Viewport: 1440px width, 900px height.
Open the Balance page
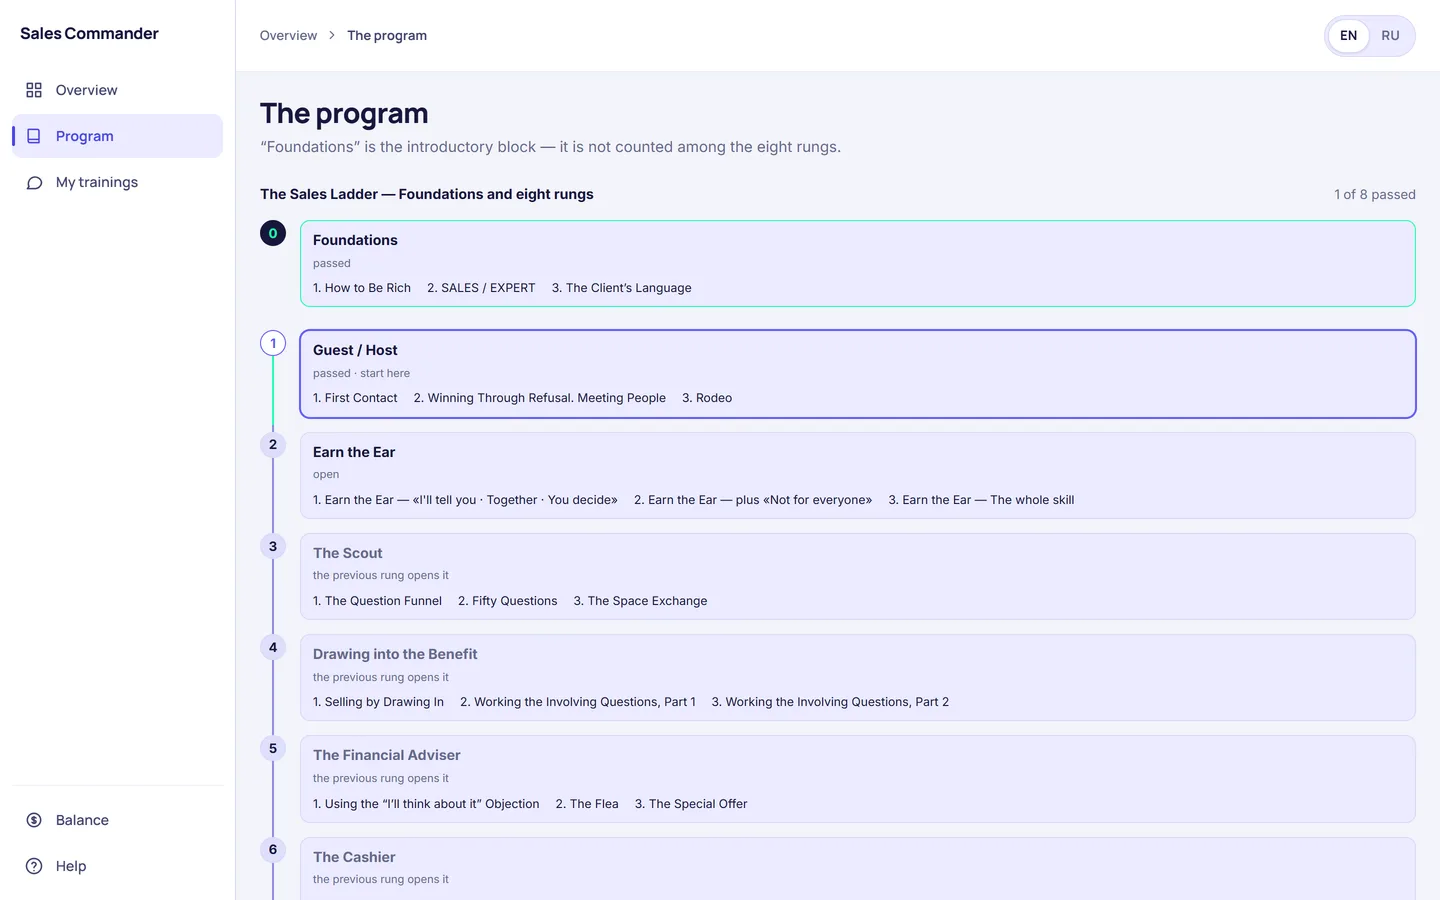[x=118, y=820]
